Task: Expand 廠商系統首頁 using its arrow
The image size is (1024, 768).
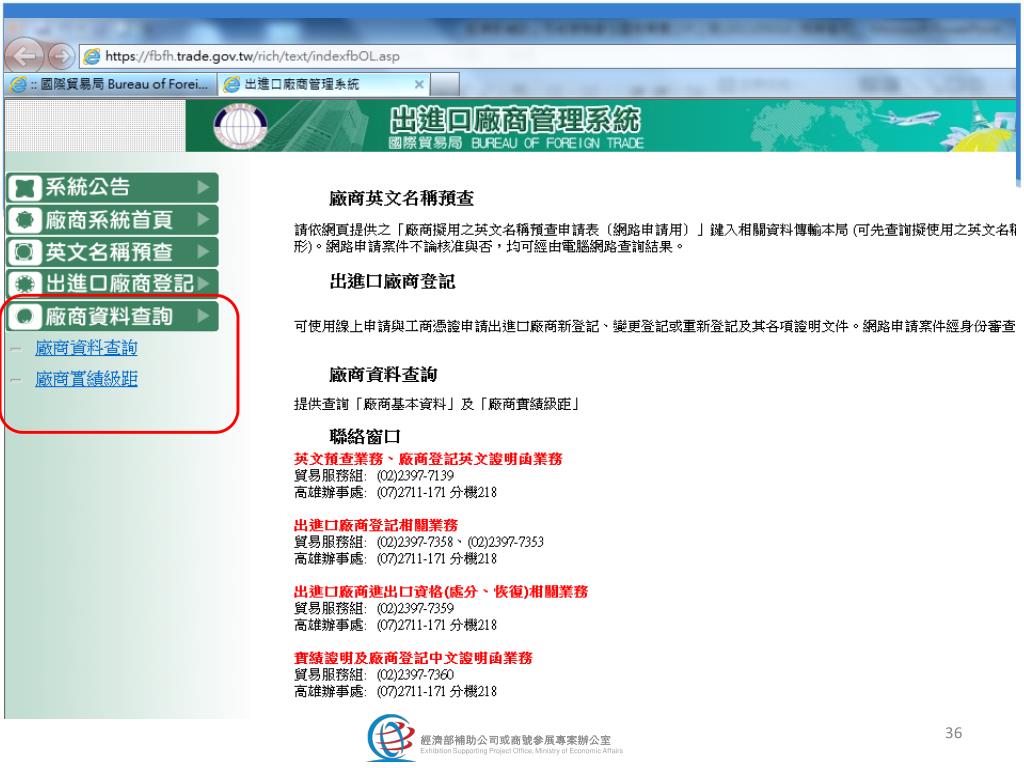Action: (x=203, y=219)
